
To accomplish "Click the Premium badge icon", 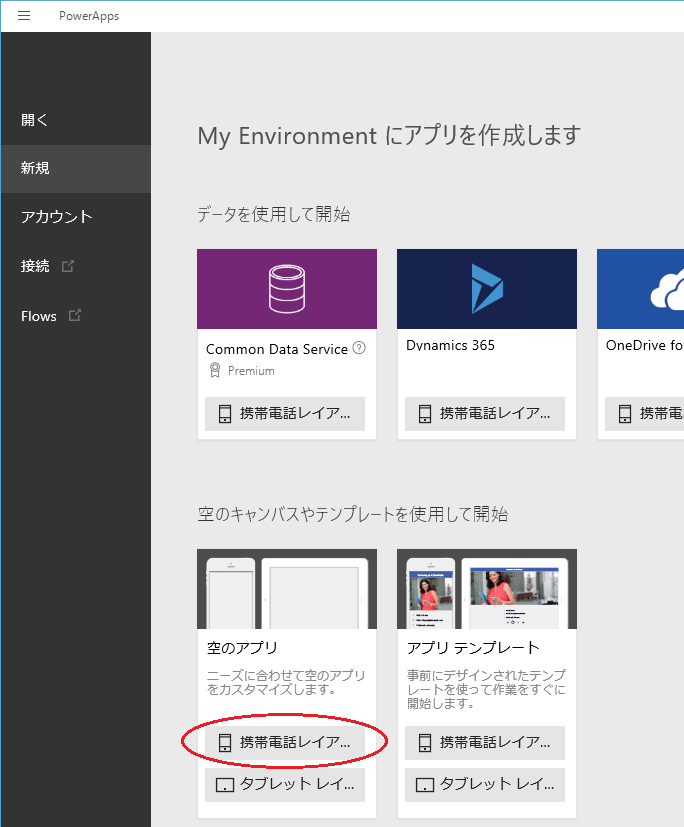I will pos(215,370).
